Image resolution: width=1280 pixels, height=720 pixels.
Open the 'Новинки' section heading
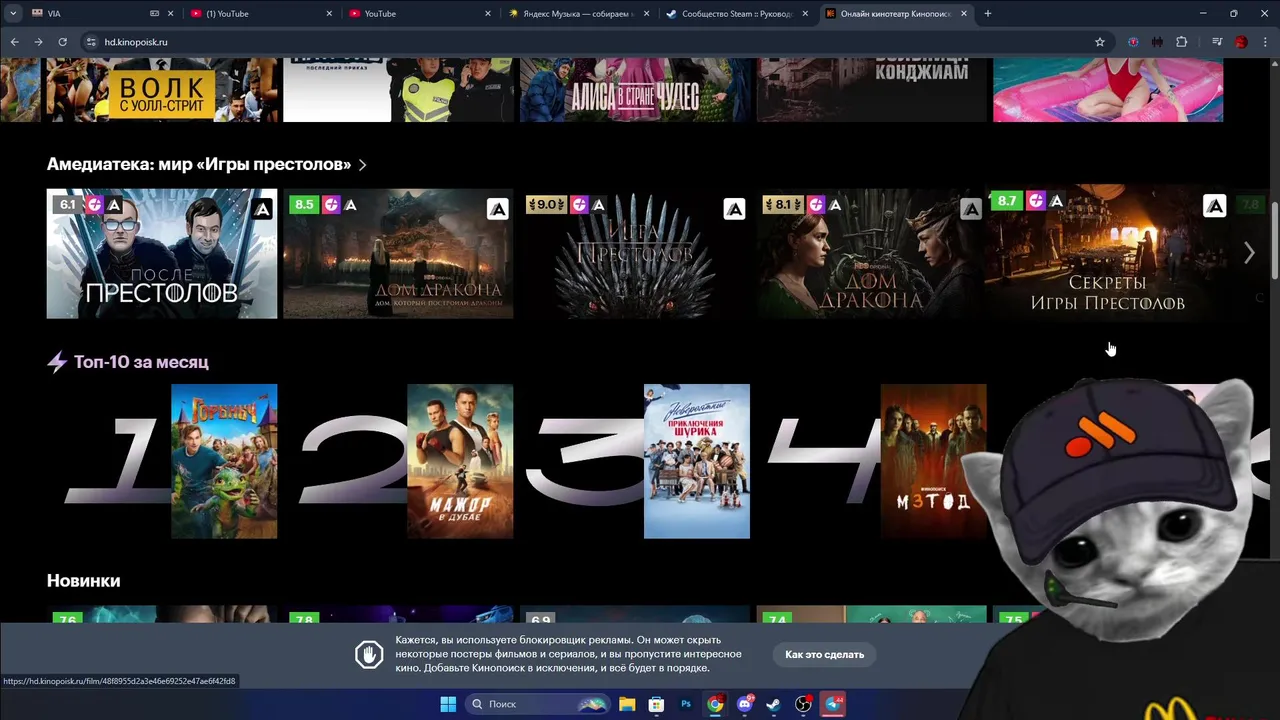83,581
